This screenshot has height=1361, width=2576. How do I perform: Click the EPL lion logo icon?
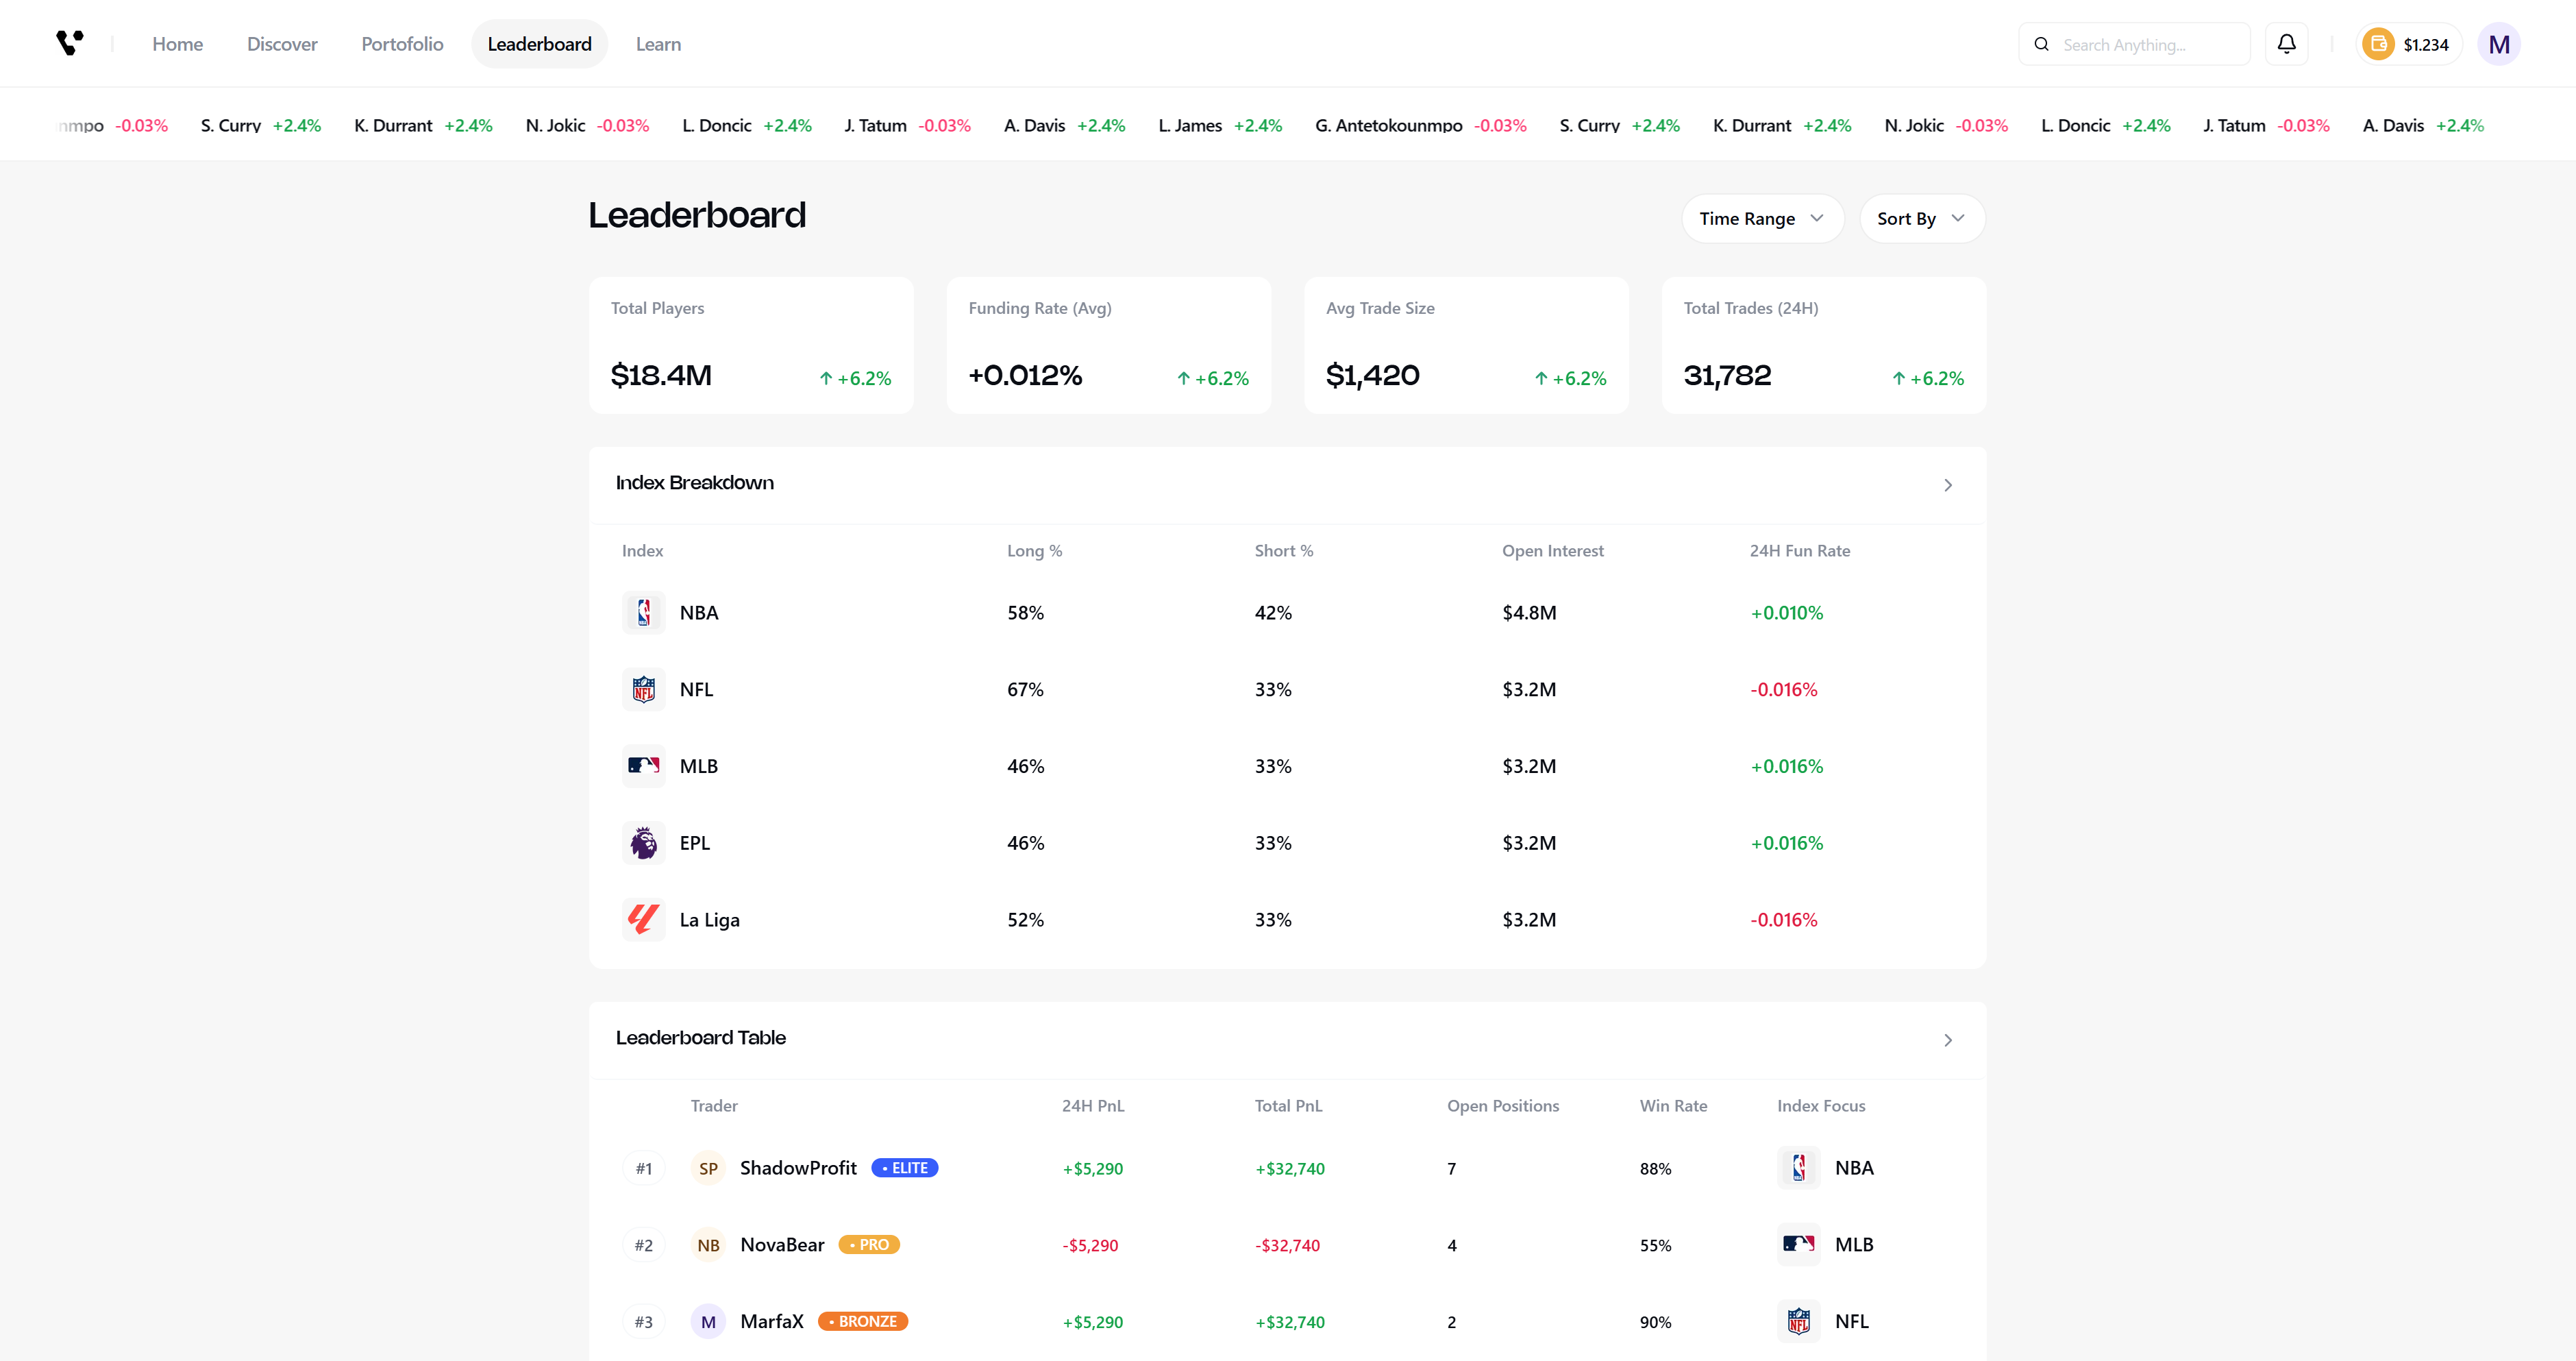(x=643, y=843)
